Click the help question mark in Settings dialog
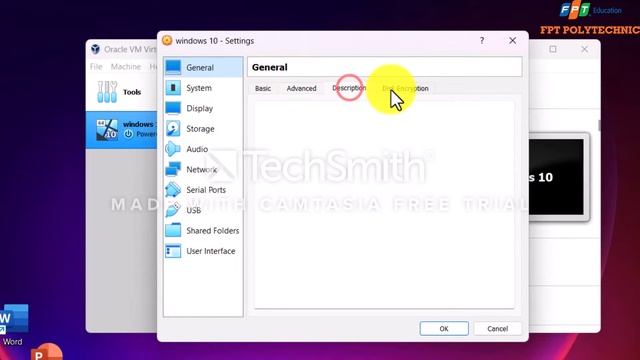Screen dimensions: 640x360 482,40
